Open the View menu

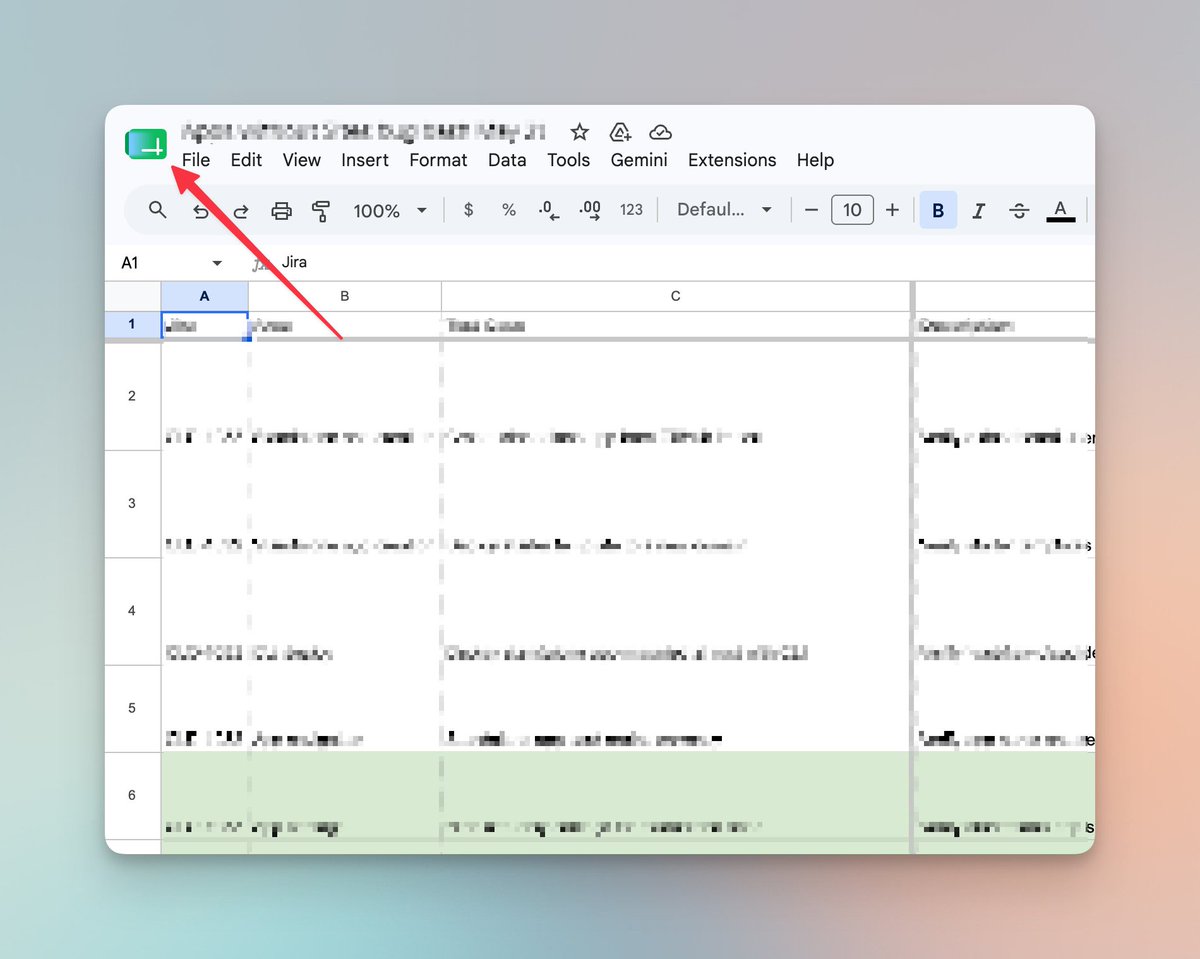click(302, 160)
